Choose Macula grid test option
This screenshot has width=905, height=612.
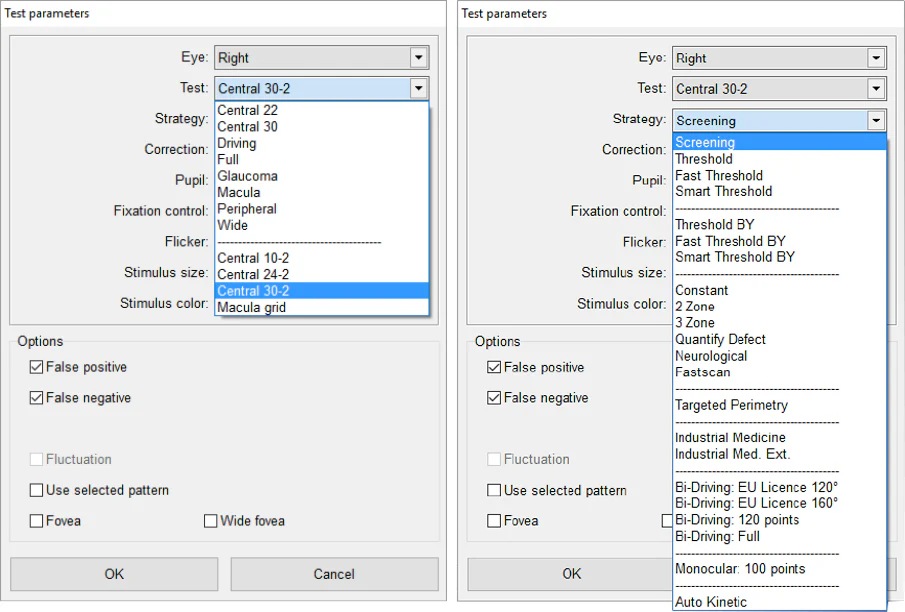click(x=322, y=307)
